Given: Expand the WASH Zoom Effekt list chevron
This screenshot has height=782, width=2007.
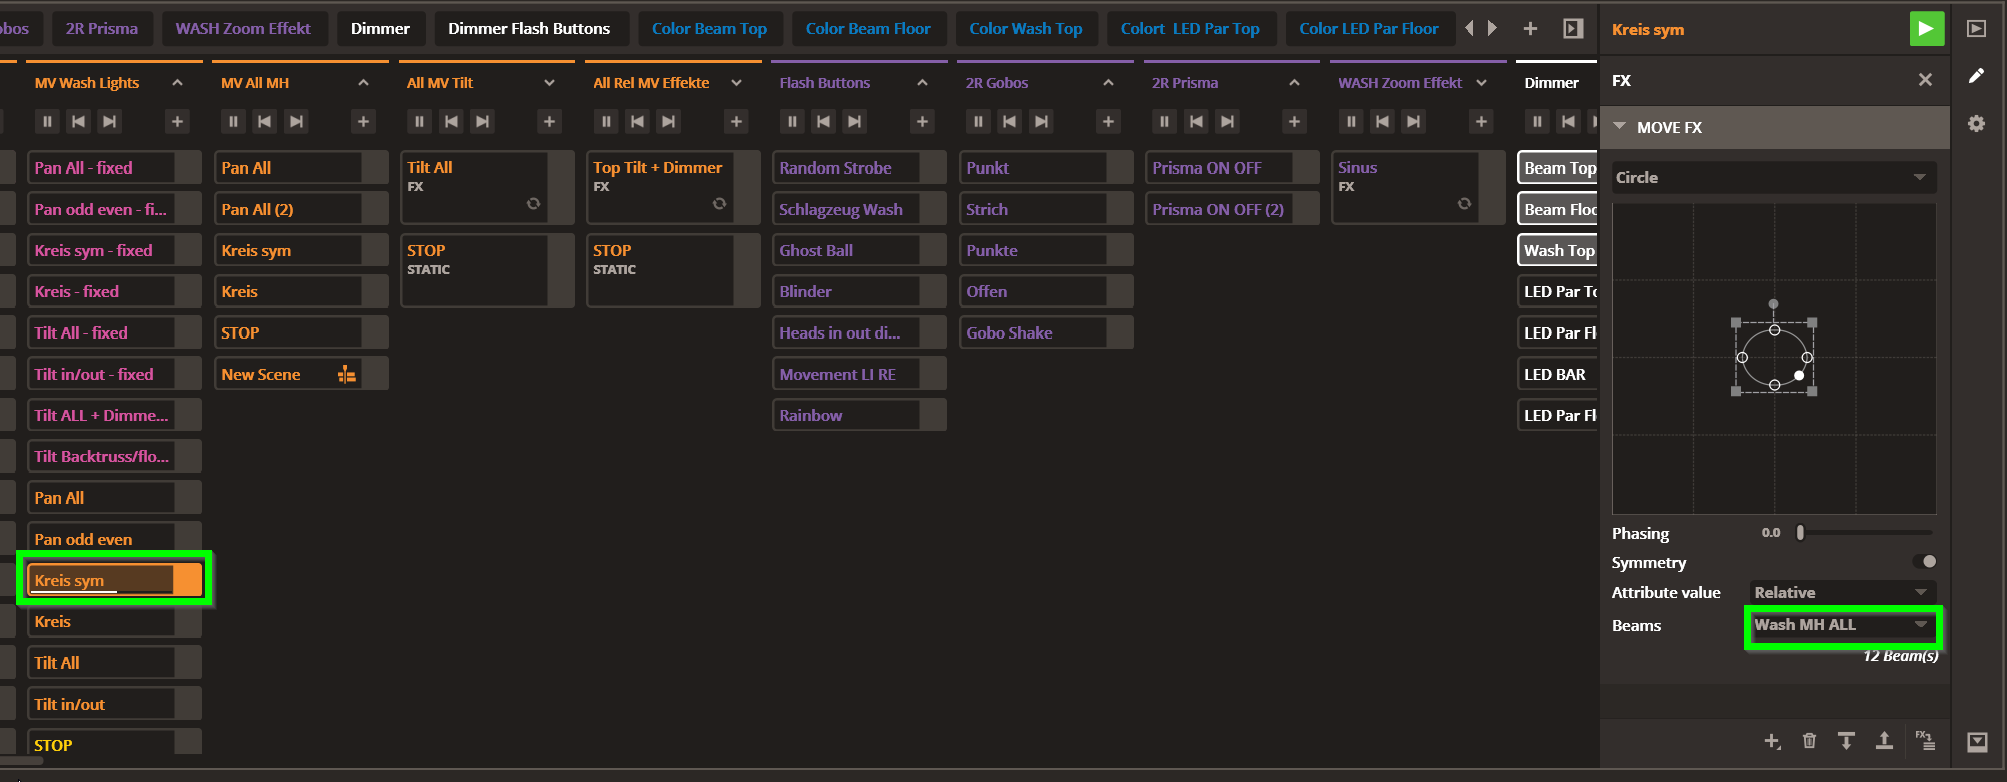Looking at the screenshot, I should click(1481, 82).
